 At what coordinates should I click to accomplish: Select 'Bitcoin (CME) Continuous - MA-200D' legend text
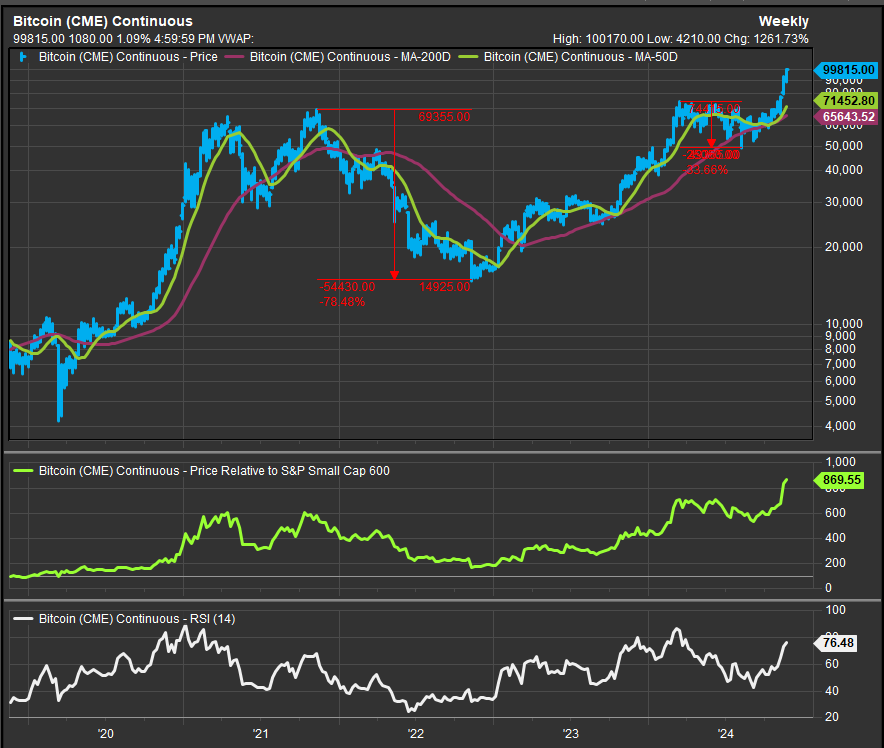tap(350, 57)
